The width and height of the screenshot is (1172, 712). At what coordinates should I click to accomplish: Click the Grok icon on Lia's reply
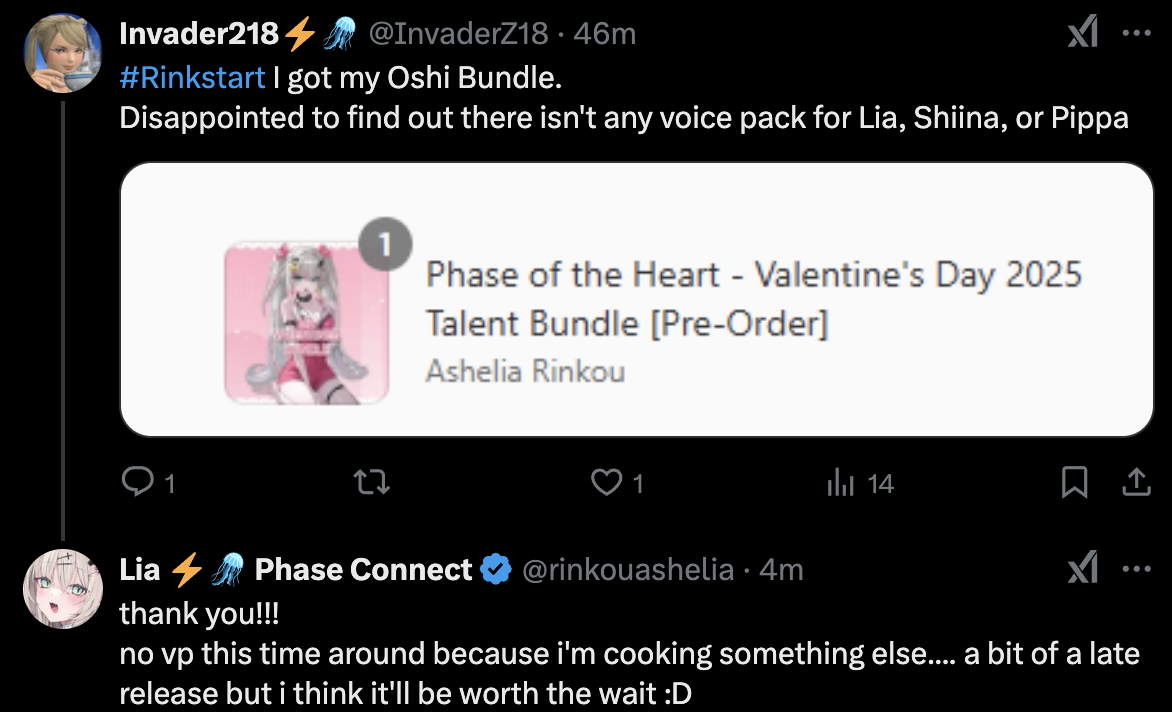(1082, 570)
